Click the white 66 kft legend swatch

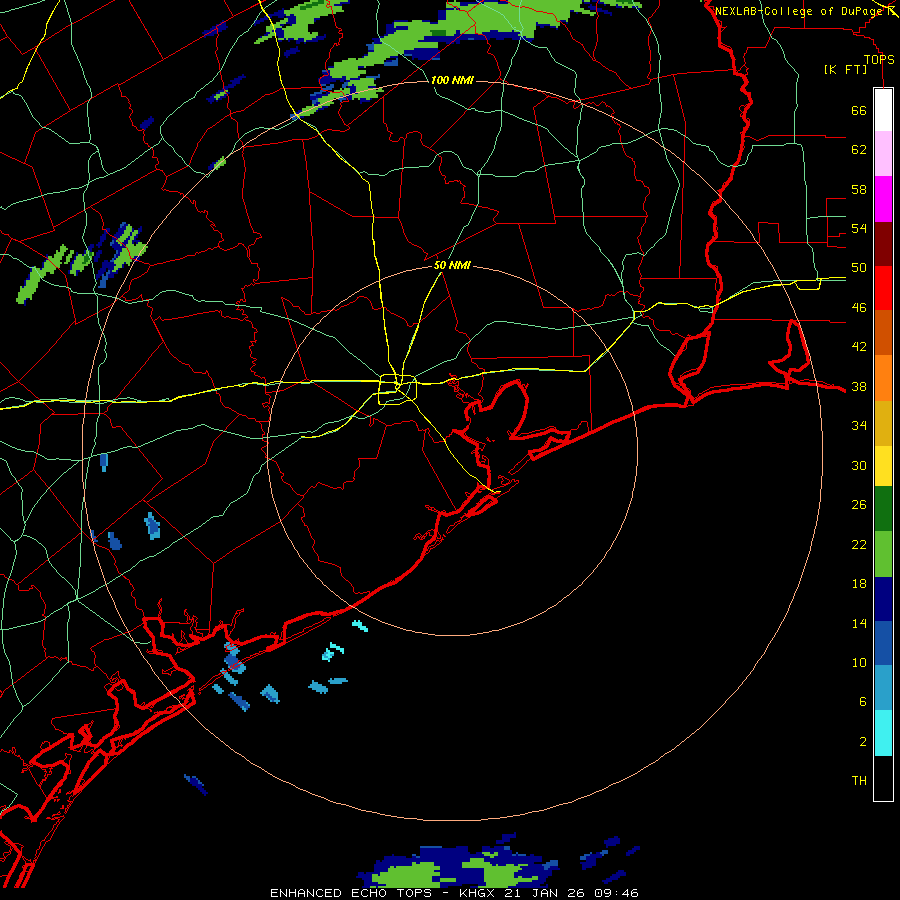coord(883,110)
